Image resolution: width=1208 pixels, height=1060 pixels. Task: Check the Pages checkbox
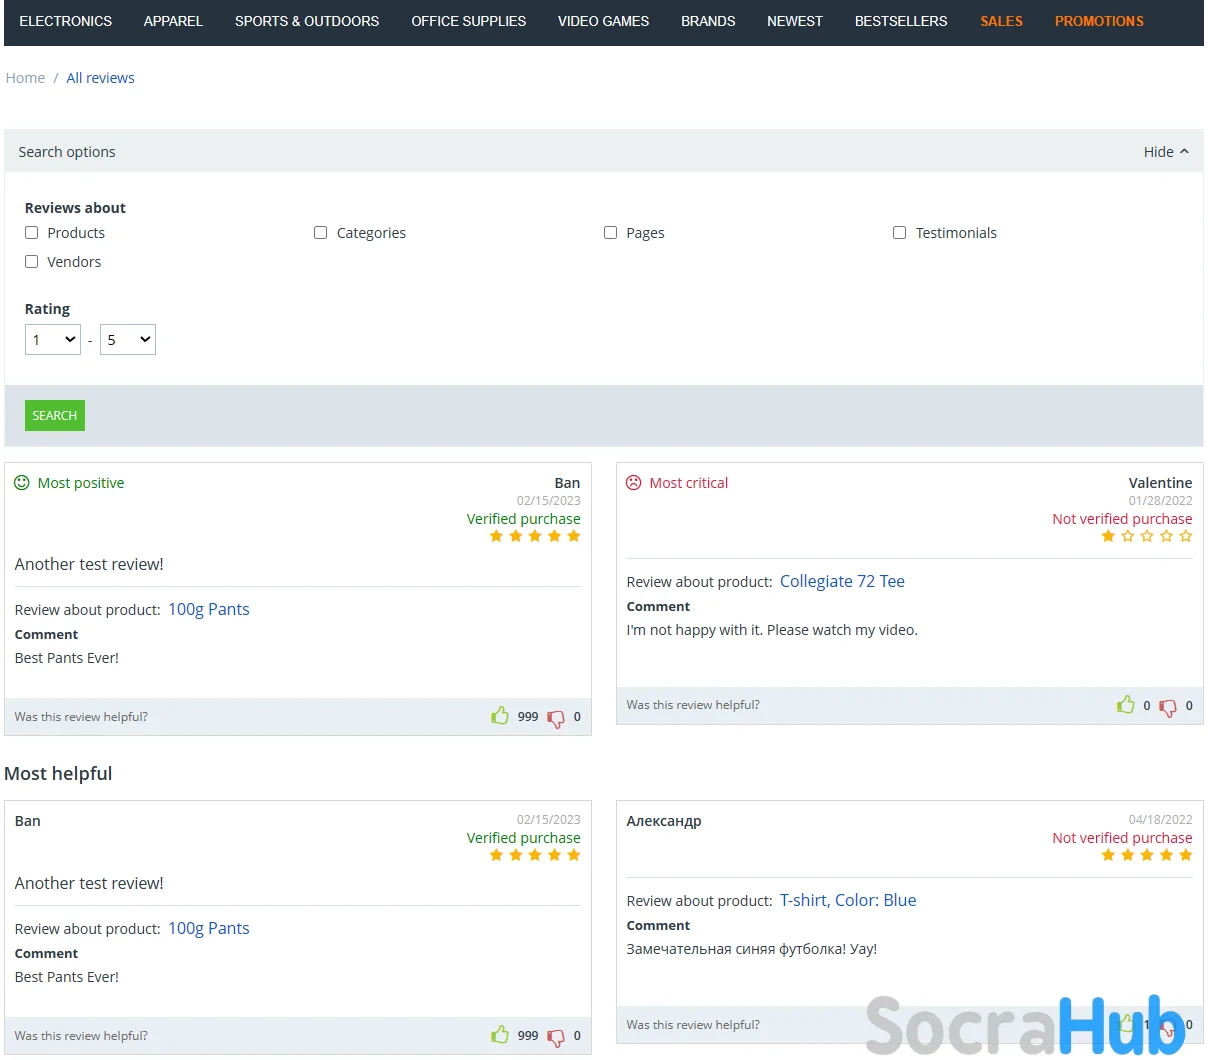pyautogui.click(x=611, y=232)
